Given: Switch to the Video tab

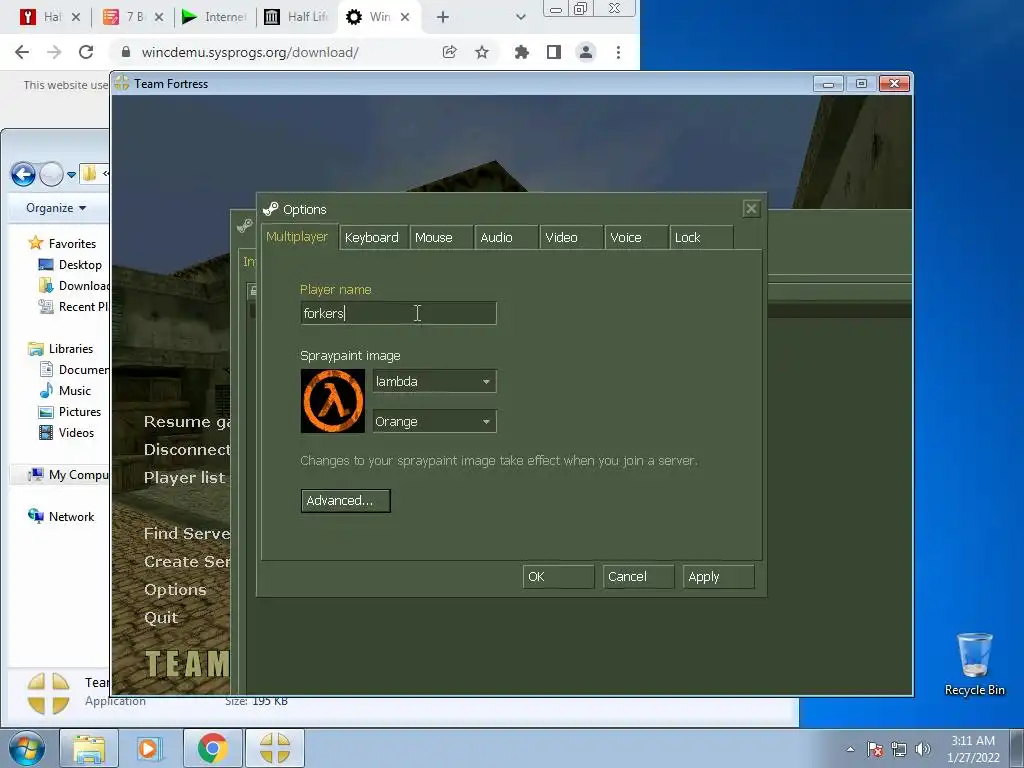Looking at the screenshot, I should click(x=571, y=238).
